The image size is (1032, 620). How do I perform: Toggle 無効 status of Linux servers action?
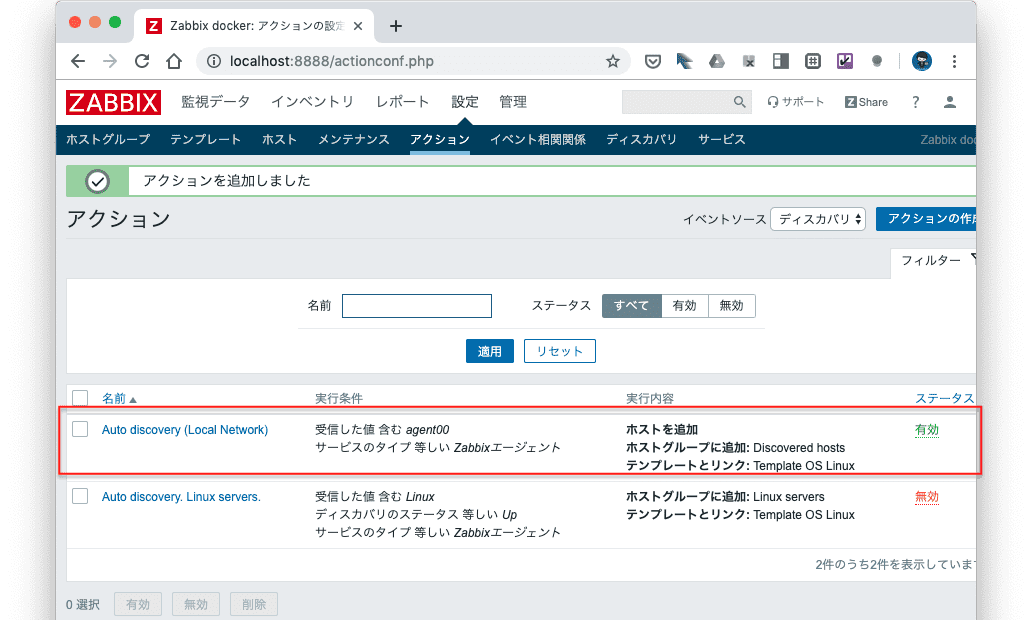927,497
